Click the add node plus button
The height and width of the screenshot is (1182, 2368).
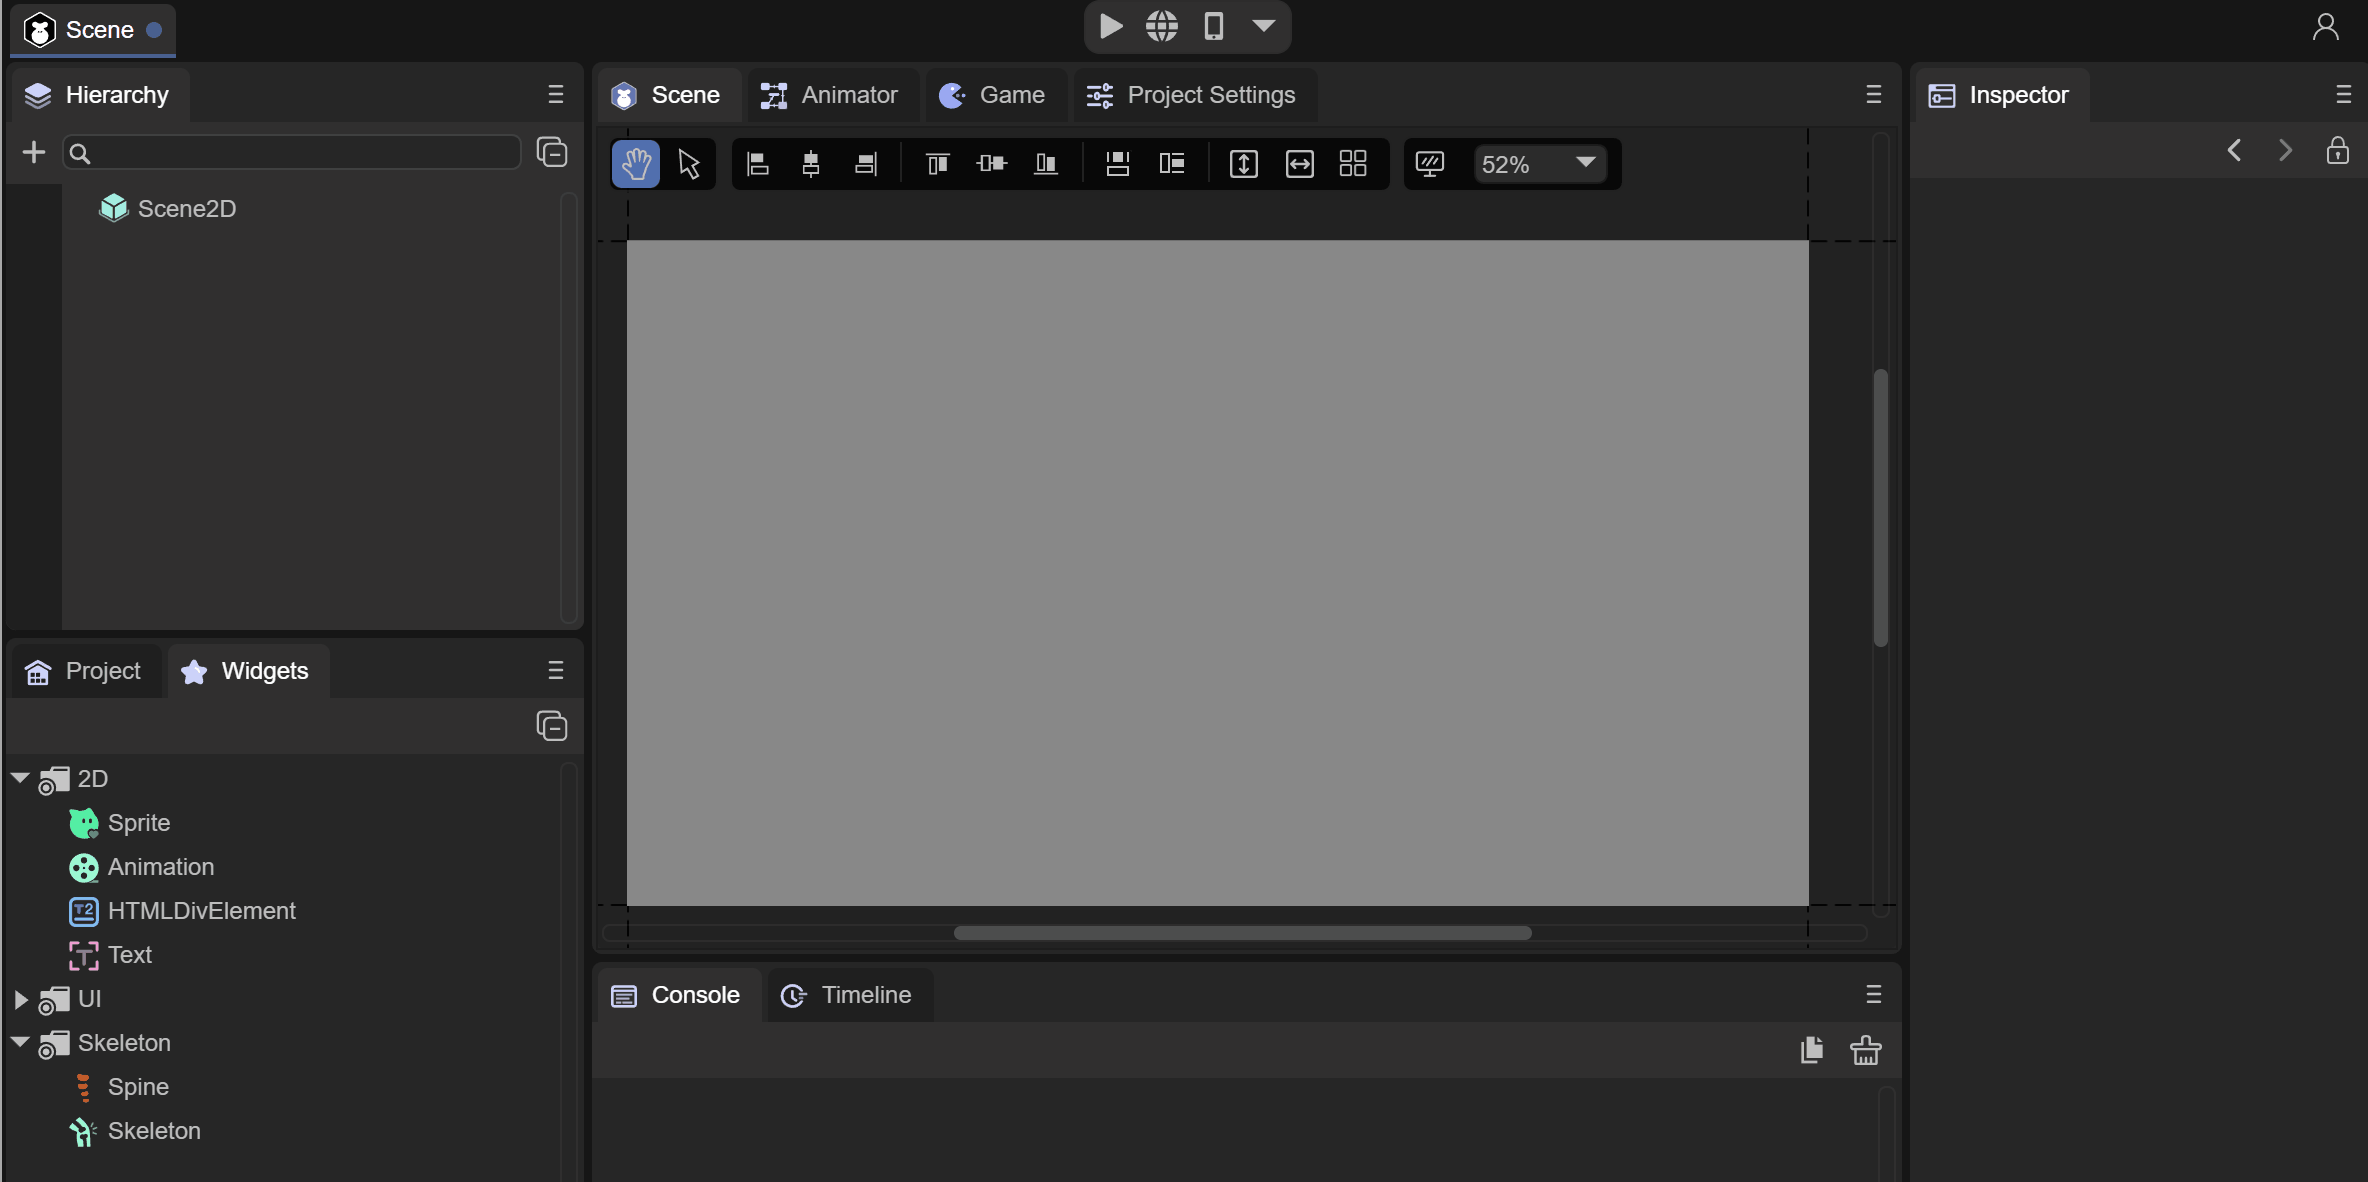(x=33, y=152)
